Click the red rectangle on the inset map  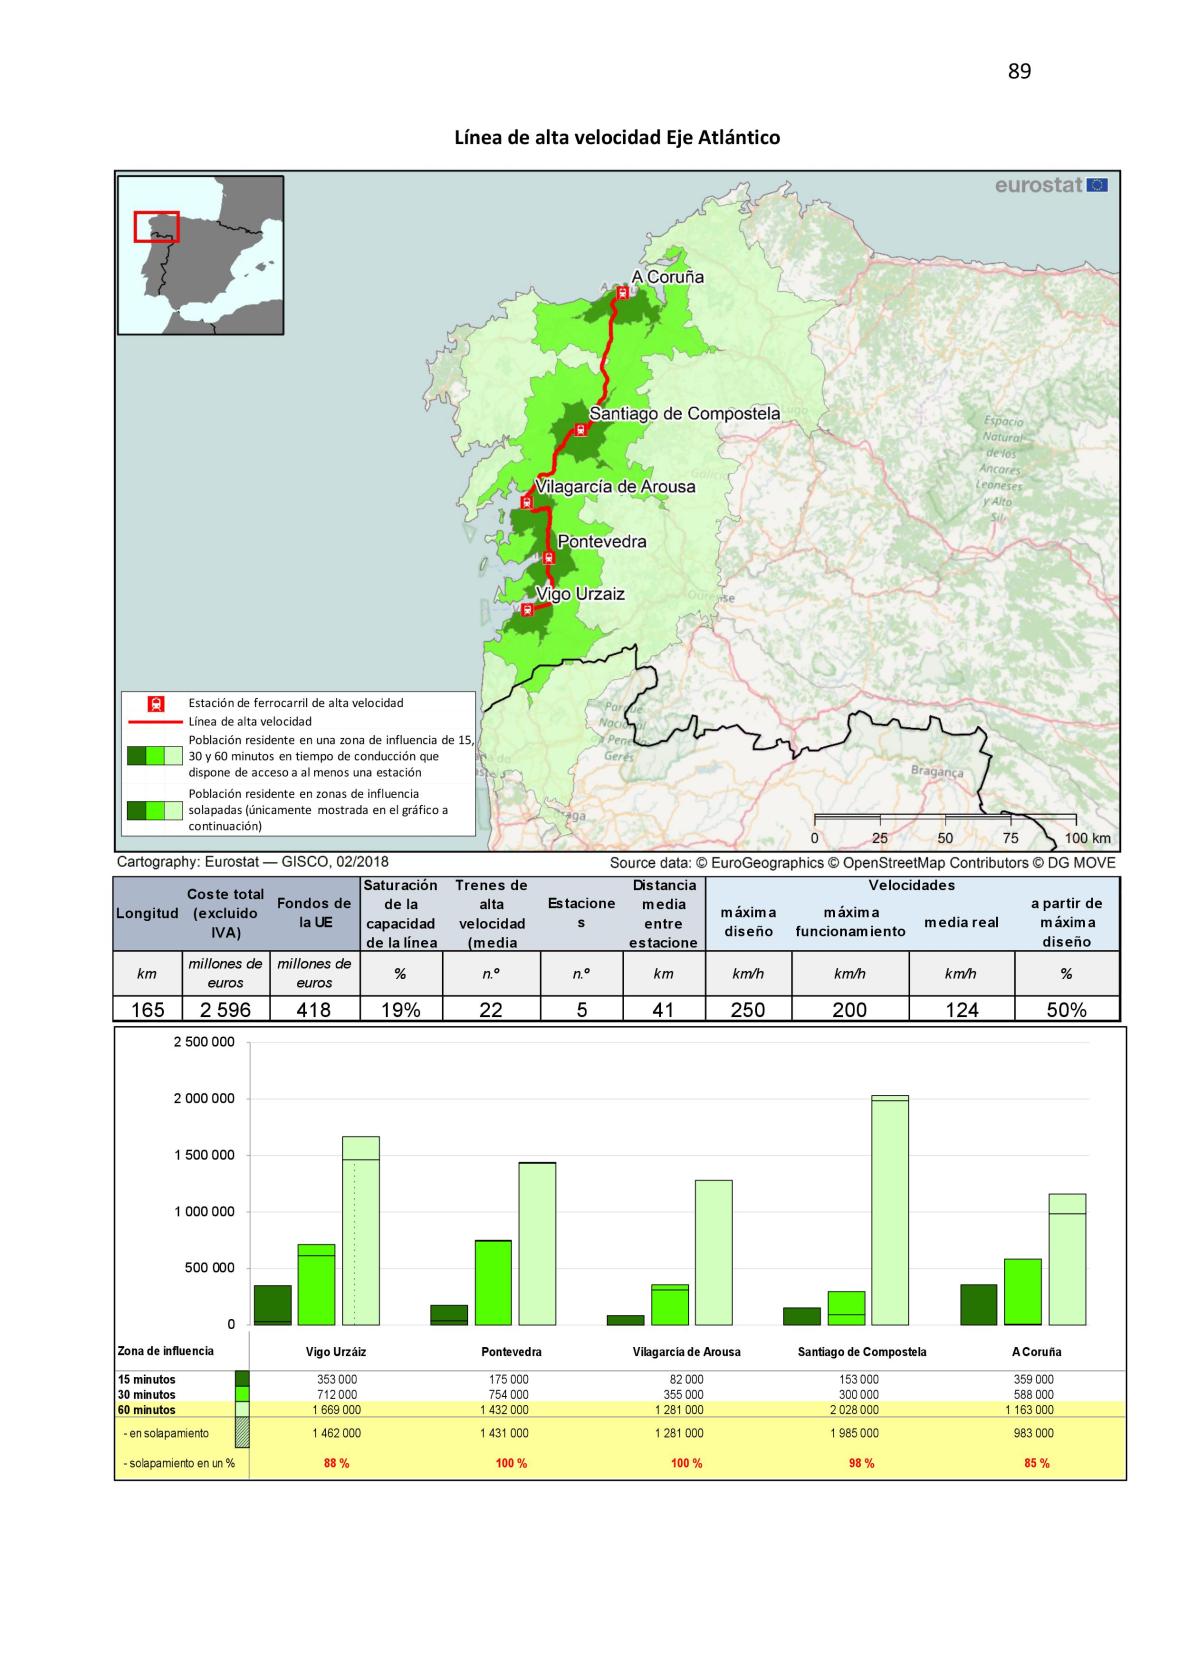click(156, 227)
